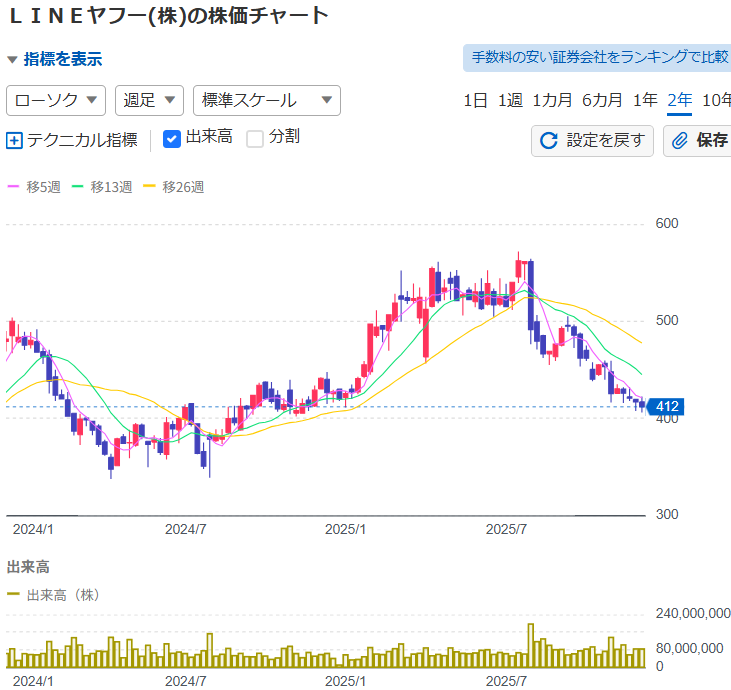The height and width of the screenshot is (690, 731).
Task: Click the 設定を戻す button
Action: point(592,140)
